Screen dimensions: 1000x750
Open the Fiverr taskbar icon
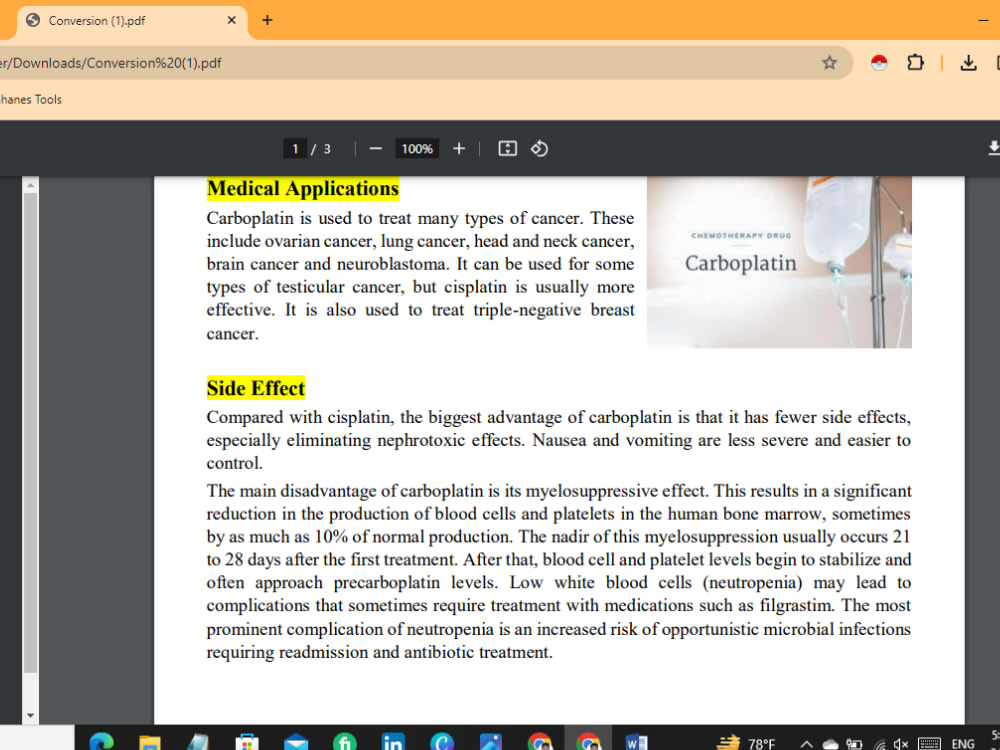(x=344, y=742)
